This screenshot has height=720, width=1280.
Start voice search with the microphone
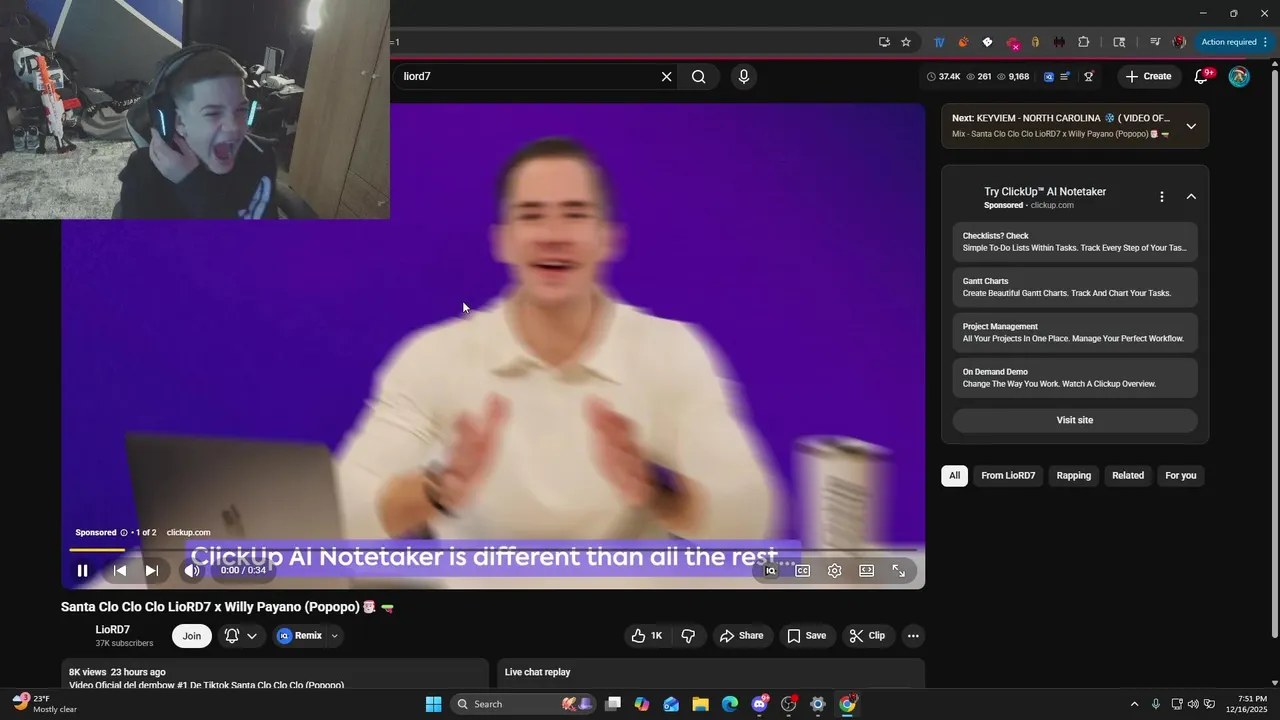click(x=743, y=76)
